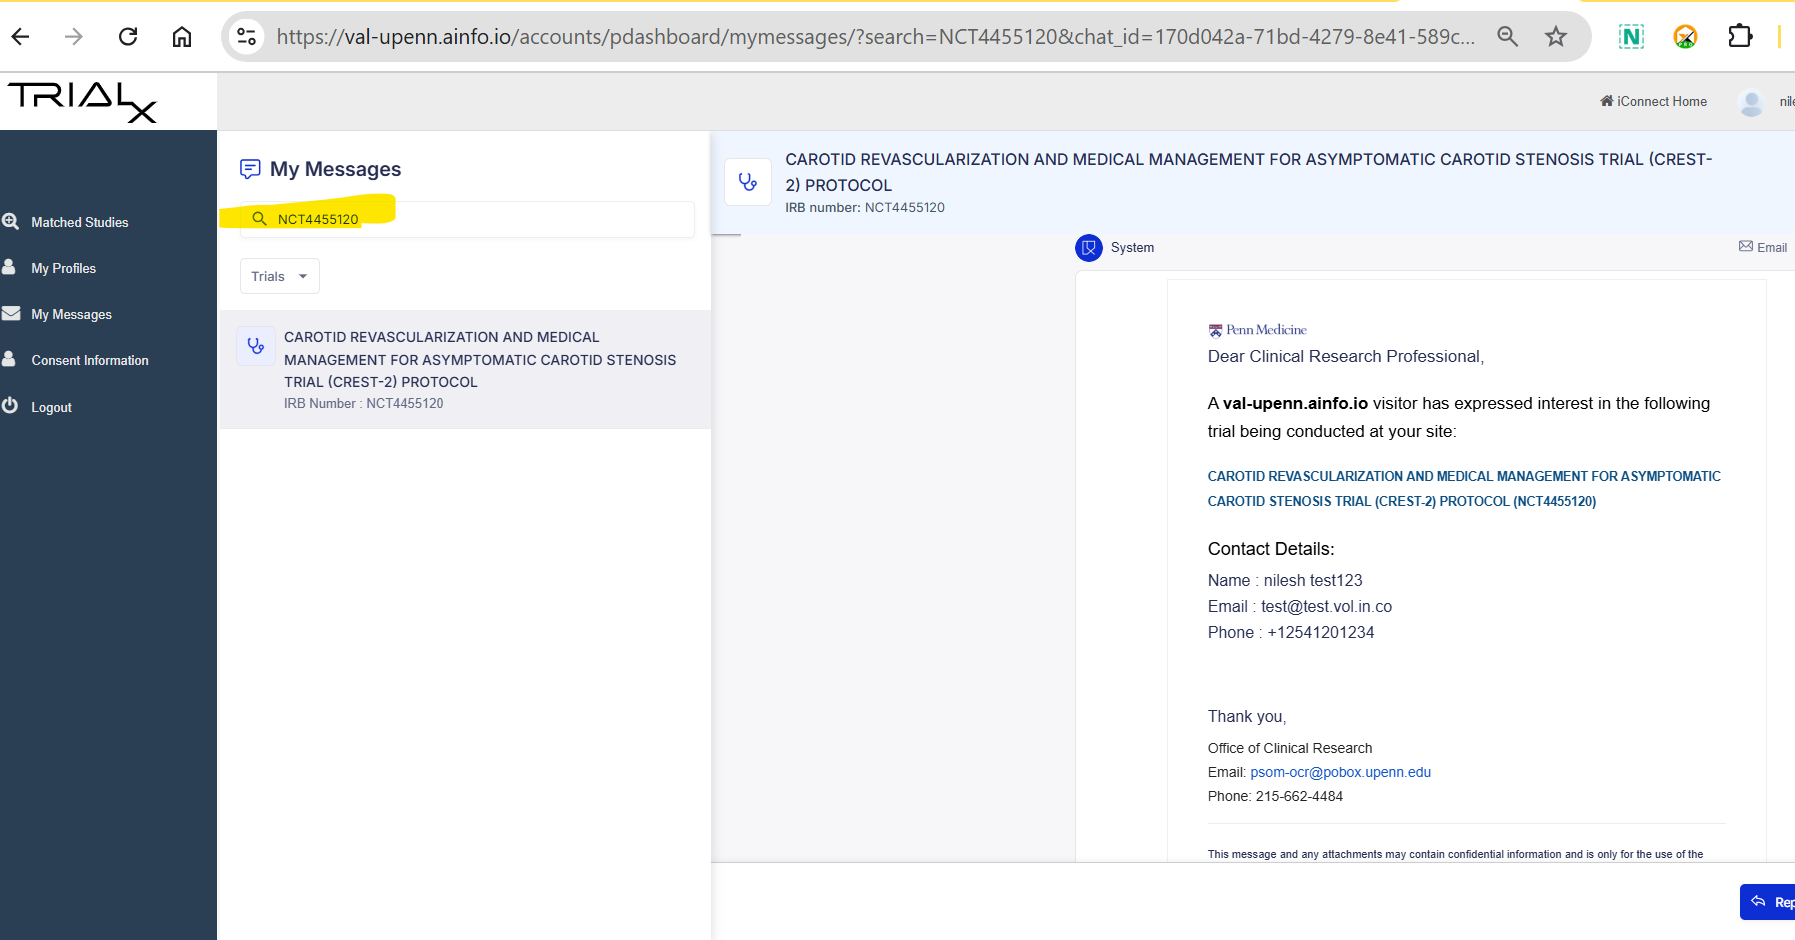Click the site information icon in address bar
The width and height of the screenshot is (1795, 940).
tap(246, 37)
